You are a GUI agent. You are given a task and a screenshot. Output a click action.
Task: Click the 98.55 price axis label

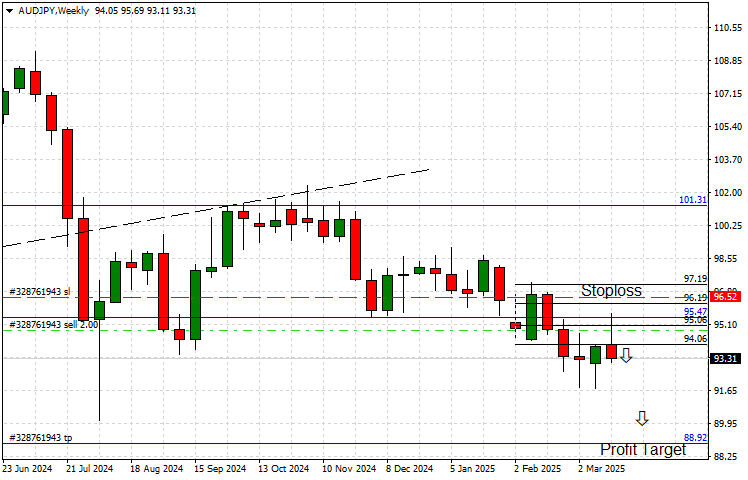coord(727,259)
